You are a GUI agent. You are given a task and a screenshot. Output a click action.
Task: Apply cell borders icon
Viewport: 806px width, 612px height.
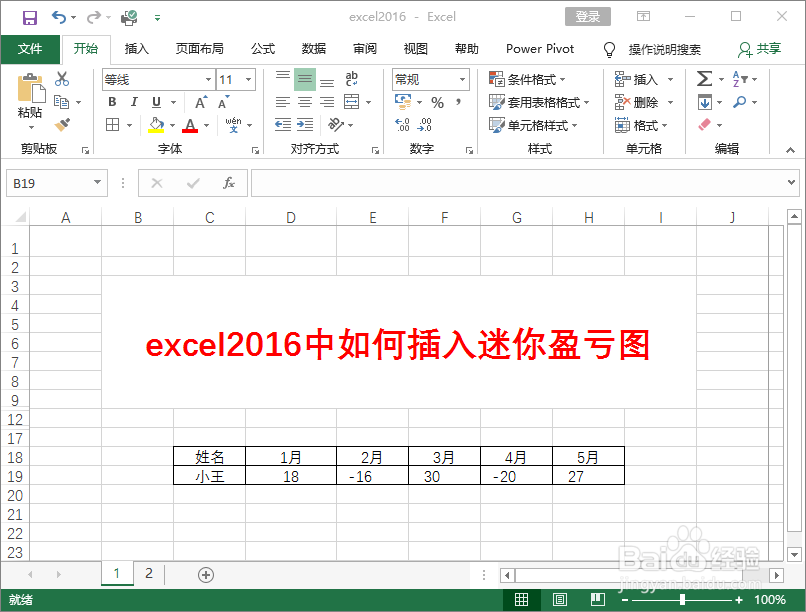(113, 125)
